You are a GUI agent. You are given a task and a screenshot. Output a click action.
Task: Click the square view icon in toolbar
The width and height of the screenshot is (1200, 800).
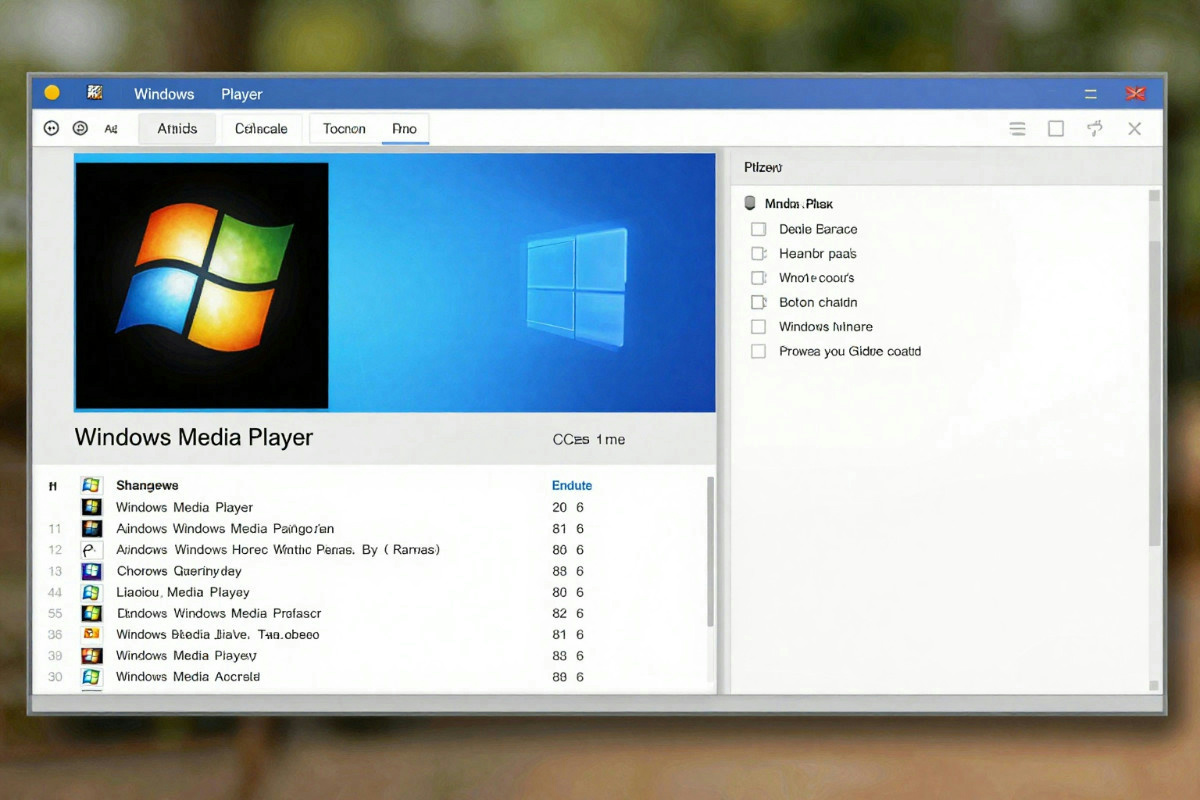click(x=1056, y=128)
